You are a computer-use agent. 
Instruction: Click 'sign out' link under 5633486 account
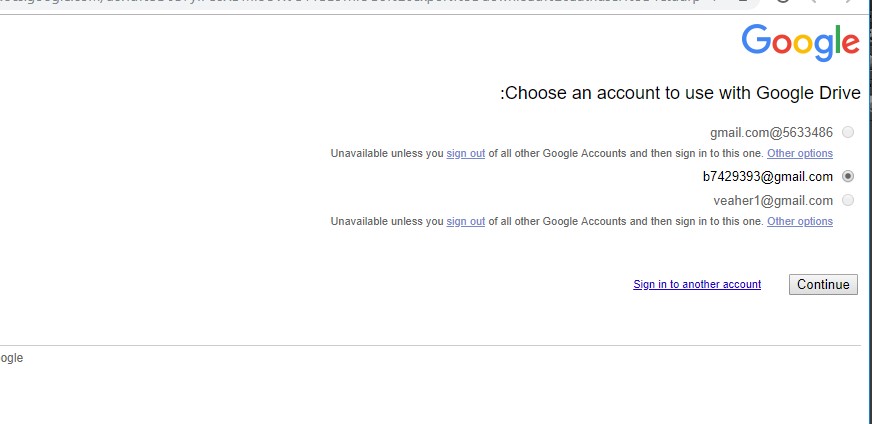click(465, 154)
